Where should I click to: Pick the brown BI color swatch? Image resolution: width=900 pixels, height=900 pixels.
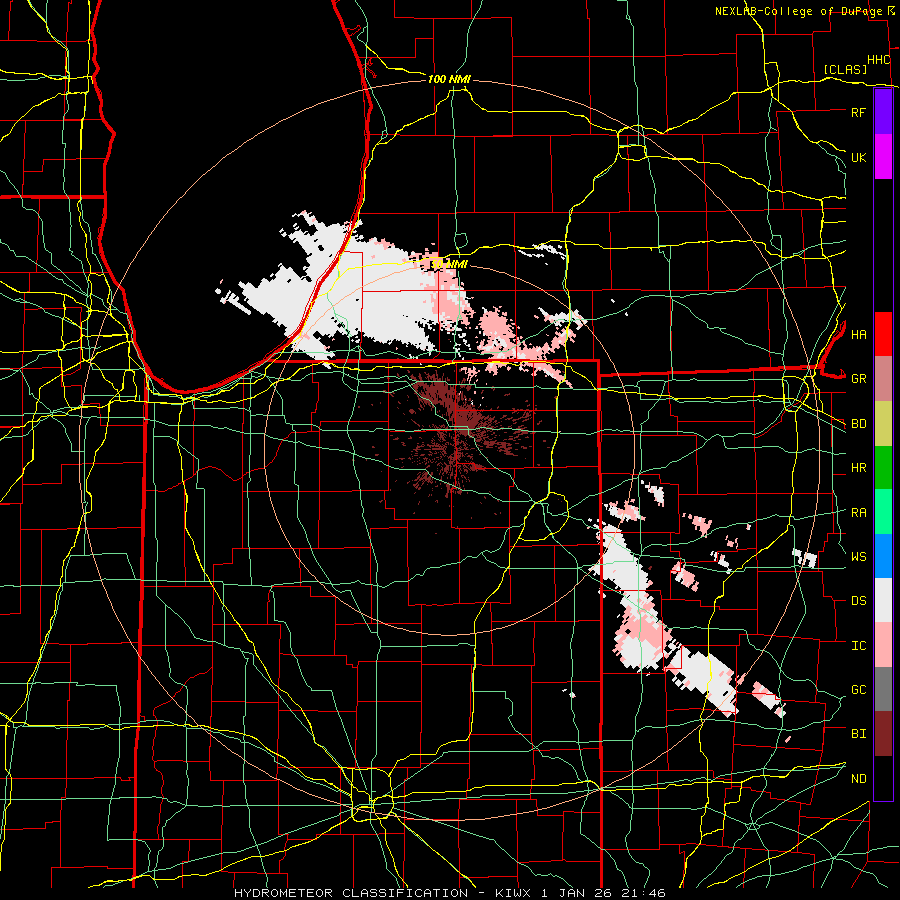tap(883, 734)
